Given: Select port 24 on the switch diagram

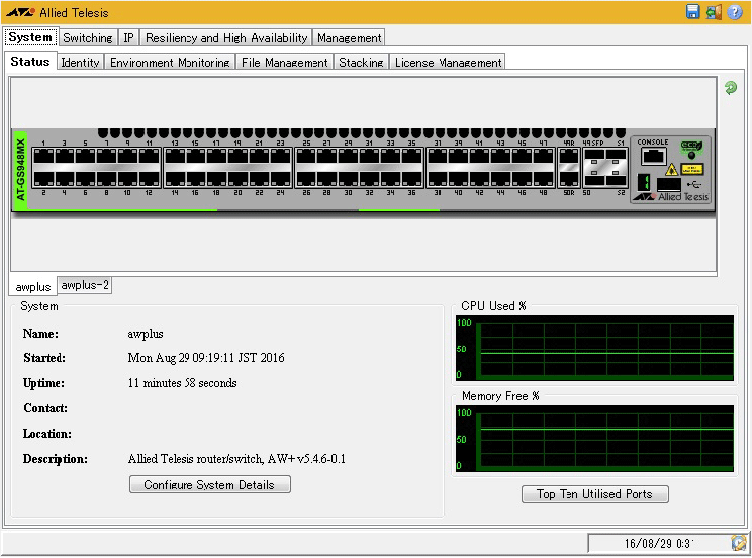Looking at the screenshot, I should coord(280,178).
